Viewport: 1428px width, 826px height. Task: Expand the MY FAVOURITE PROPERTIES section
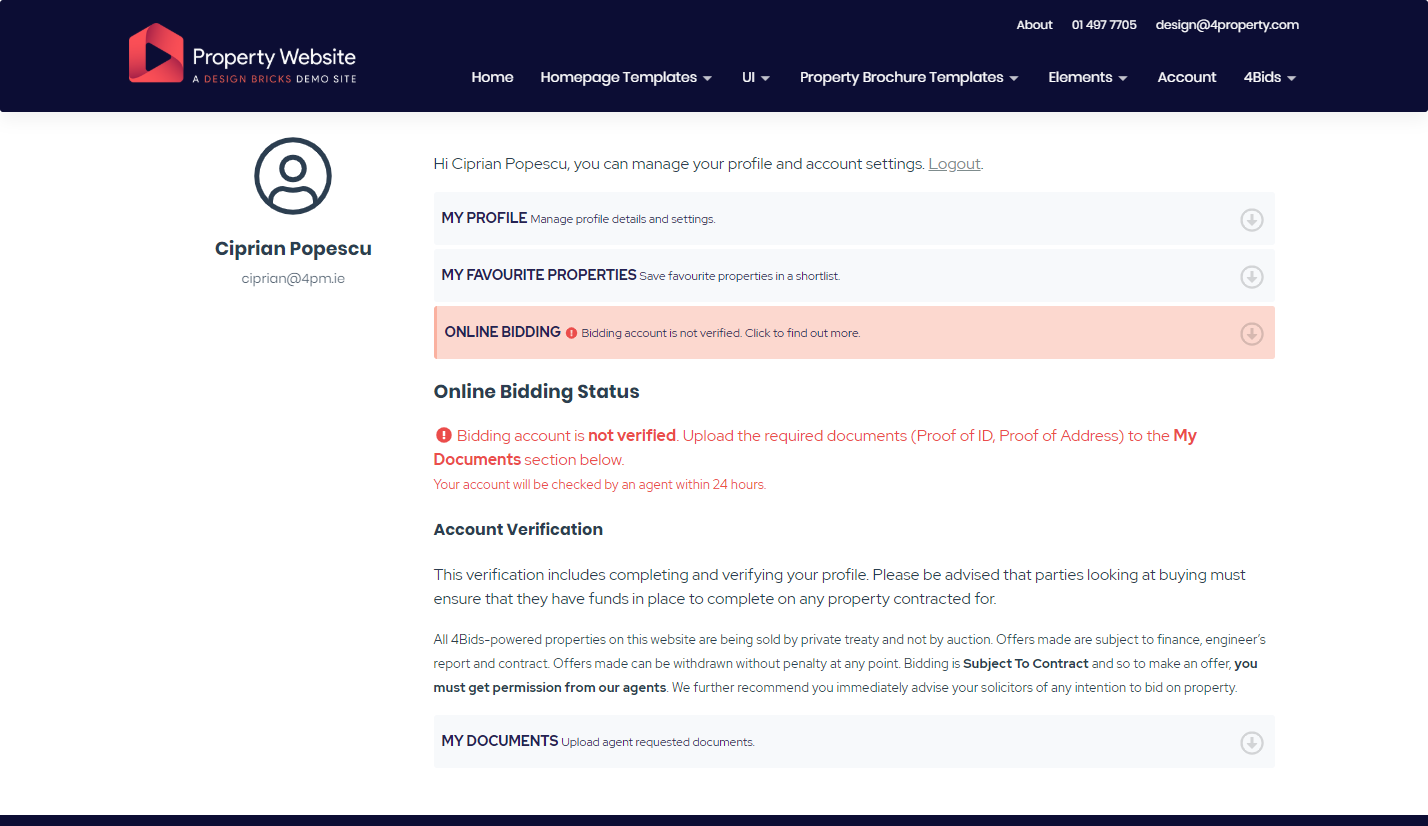pos(539,275)
